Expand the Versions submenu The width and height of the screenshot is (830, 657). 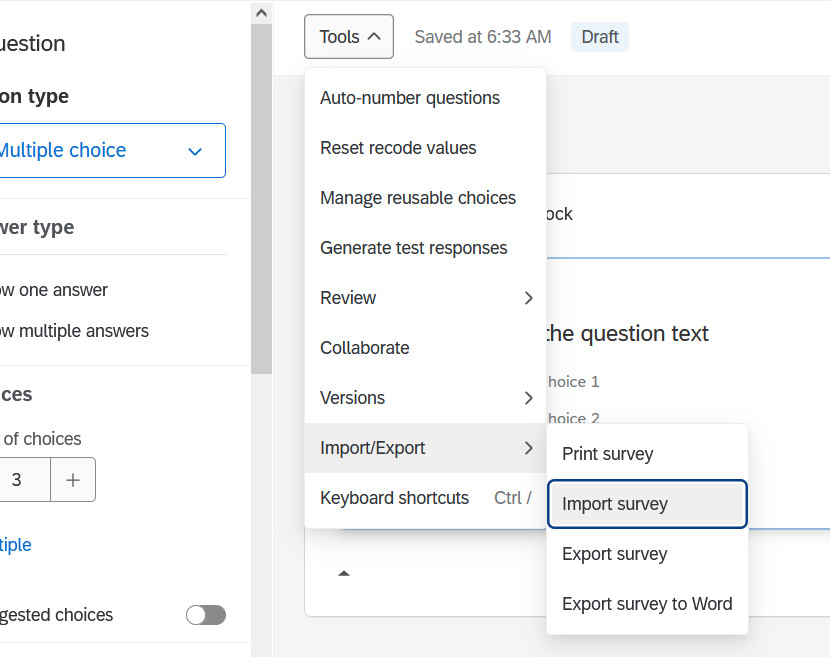pyautogui.click(x=425, y=398)
